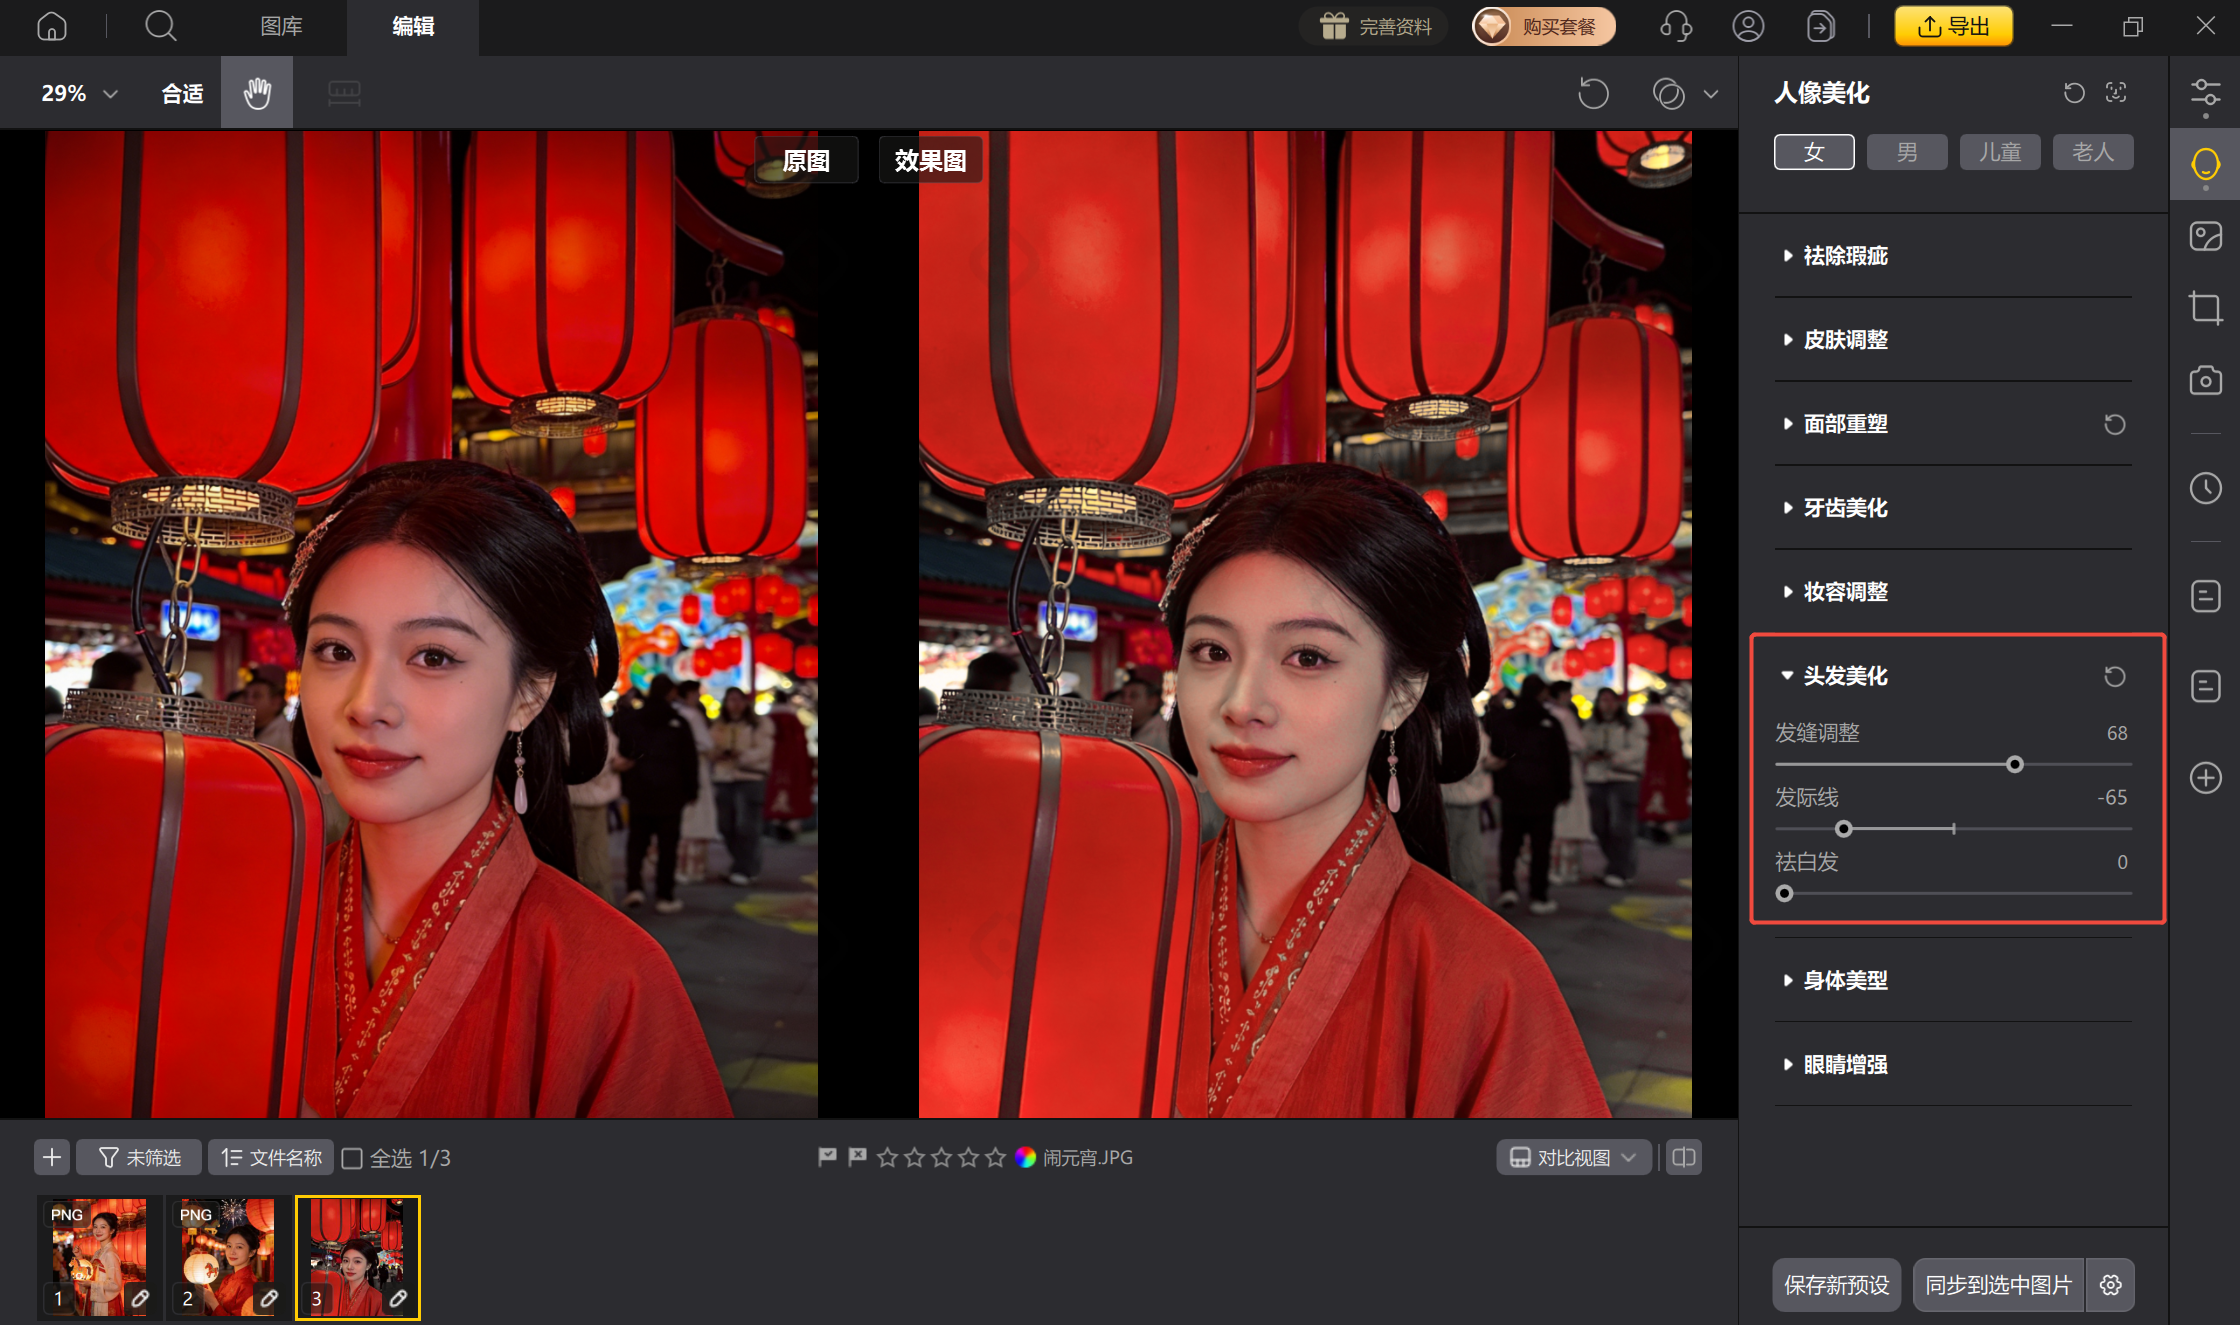Select the portrait beautify face icon in sidebar
The image size is (2240, 1325).
click(2205, 163)
